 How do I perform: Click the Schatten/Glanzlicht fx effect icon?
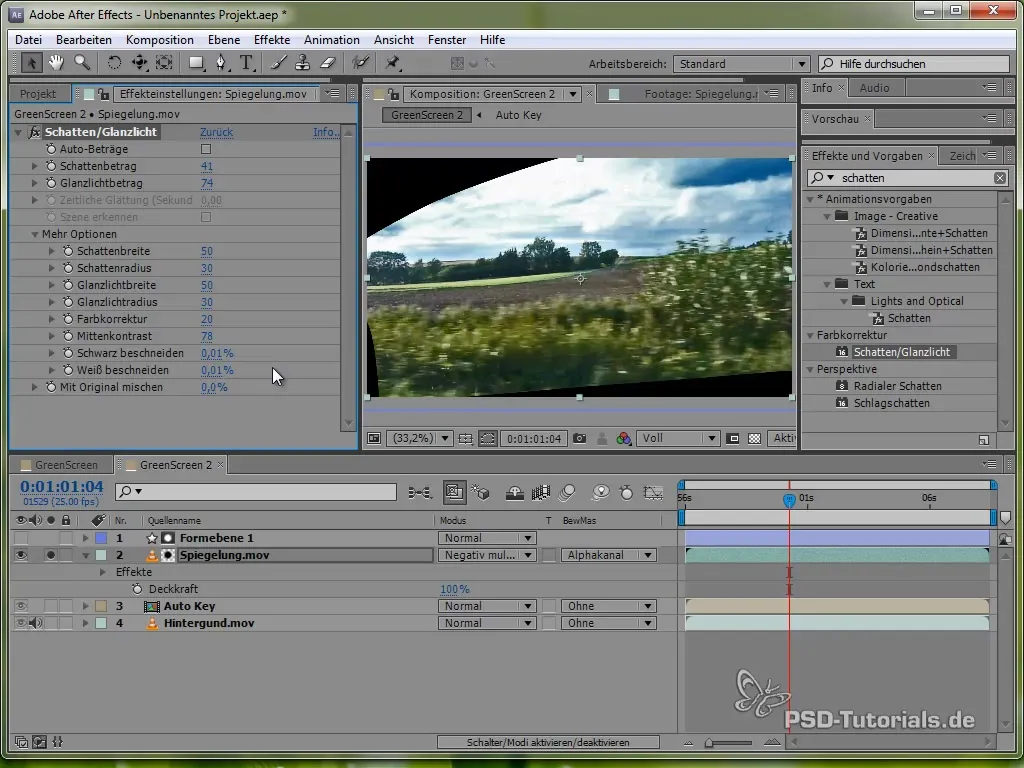(x=34, y=132)
